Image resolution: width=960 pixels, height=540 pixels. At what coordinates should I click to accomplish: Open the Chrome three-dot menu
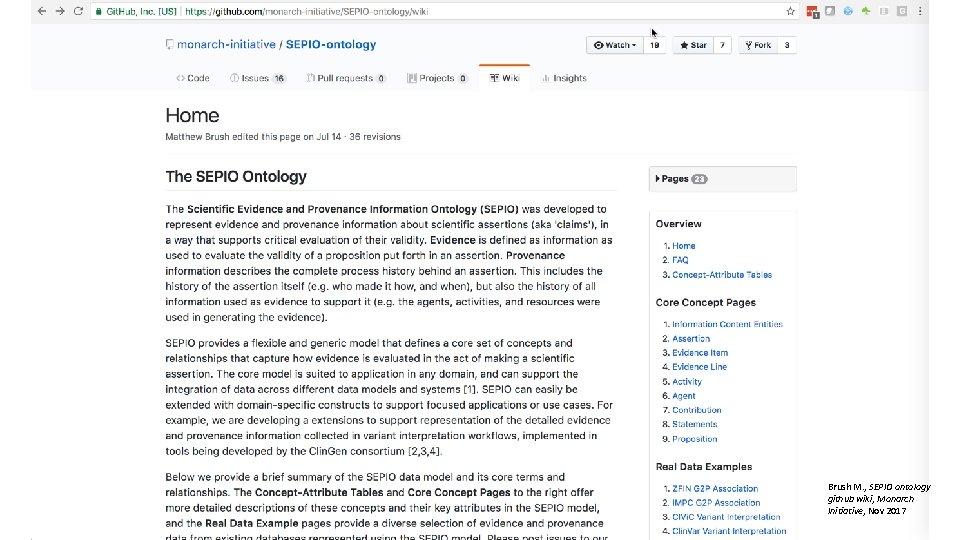pos(920,11)
